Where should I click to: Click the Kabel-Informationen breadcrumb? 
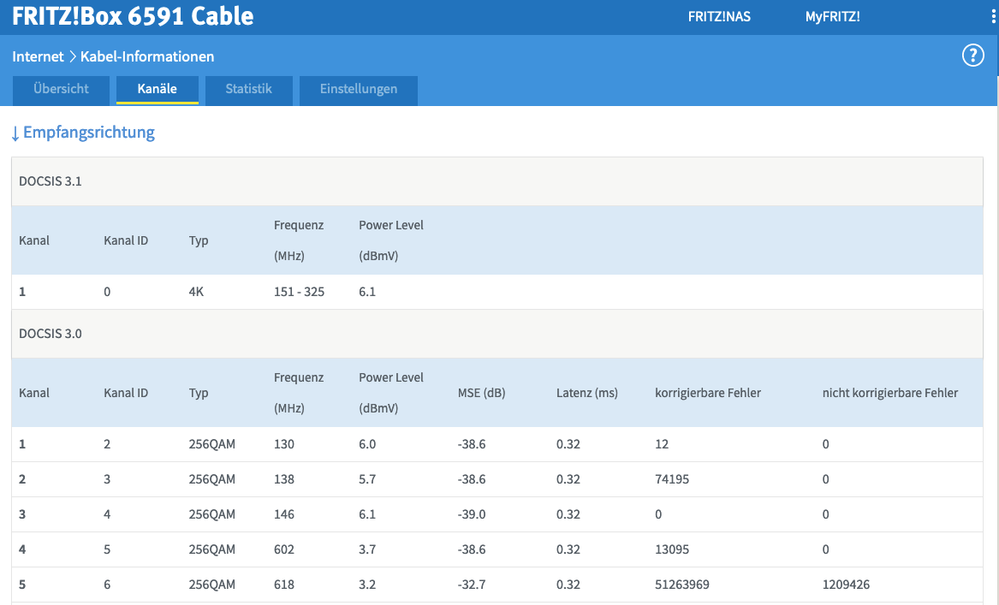[x=148, y=57]
